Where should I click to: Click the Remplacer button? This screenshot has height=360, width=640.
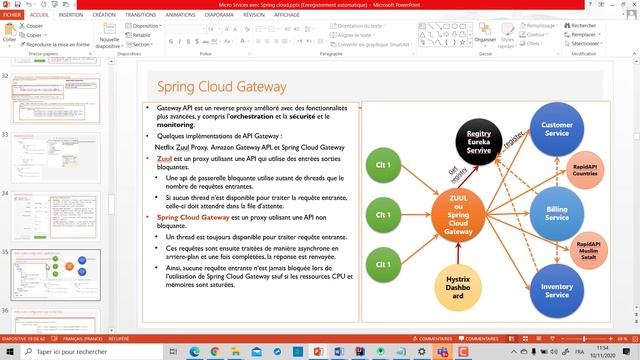tap(582, 34)
